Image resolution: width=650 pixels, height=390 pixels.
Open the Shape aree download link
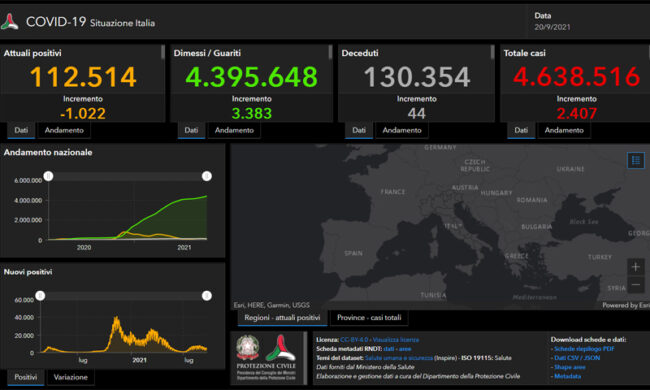pos(570,367)
